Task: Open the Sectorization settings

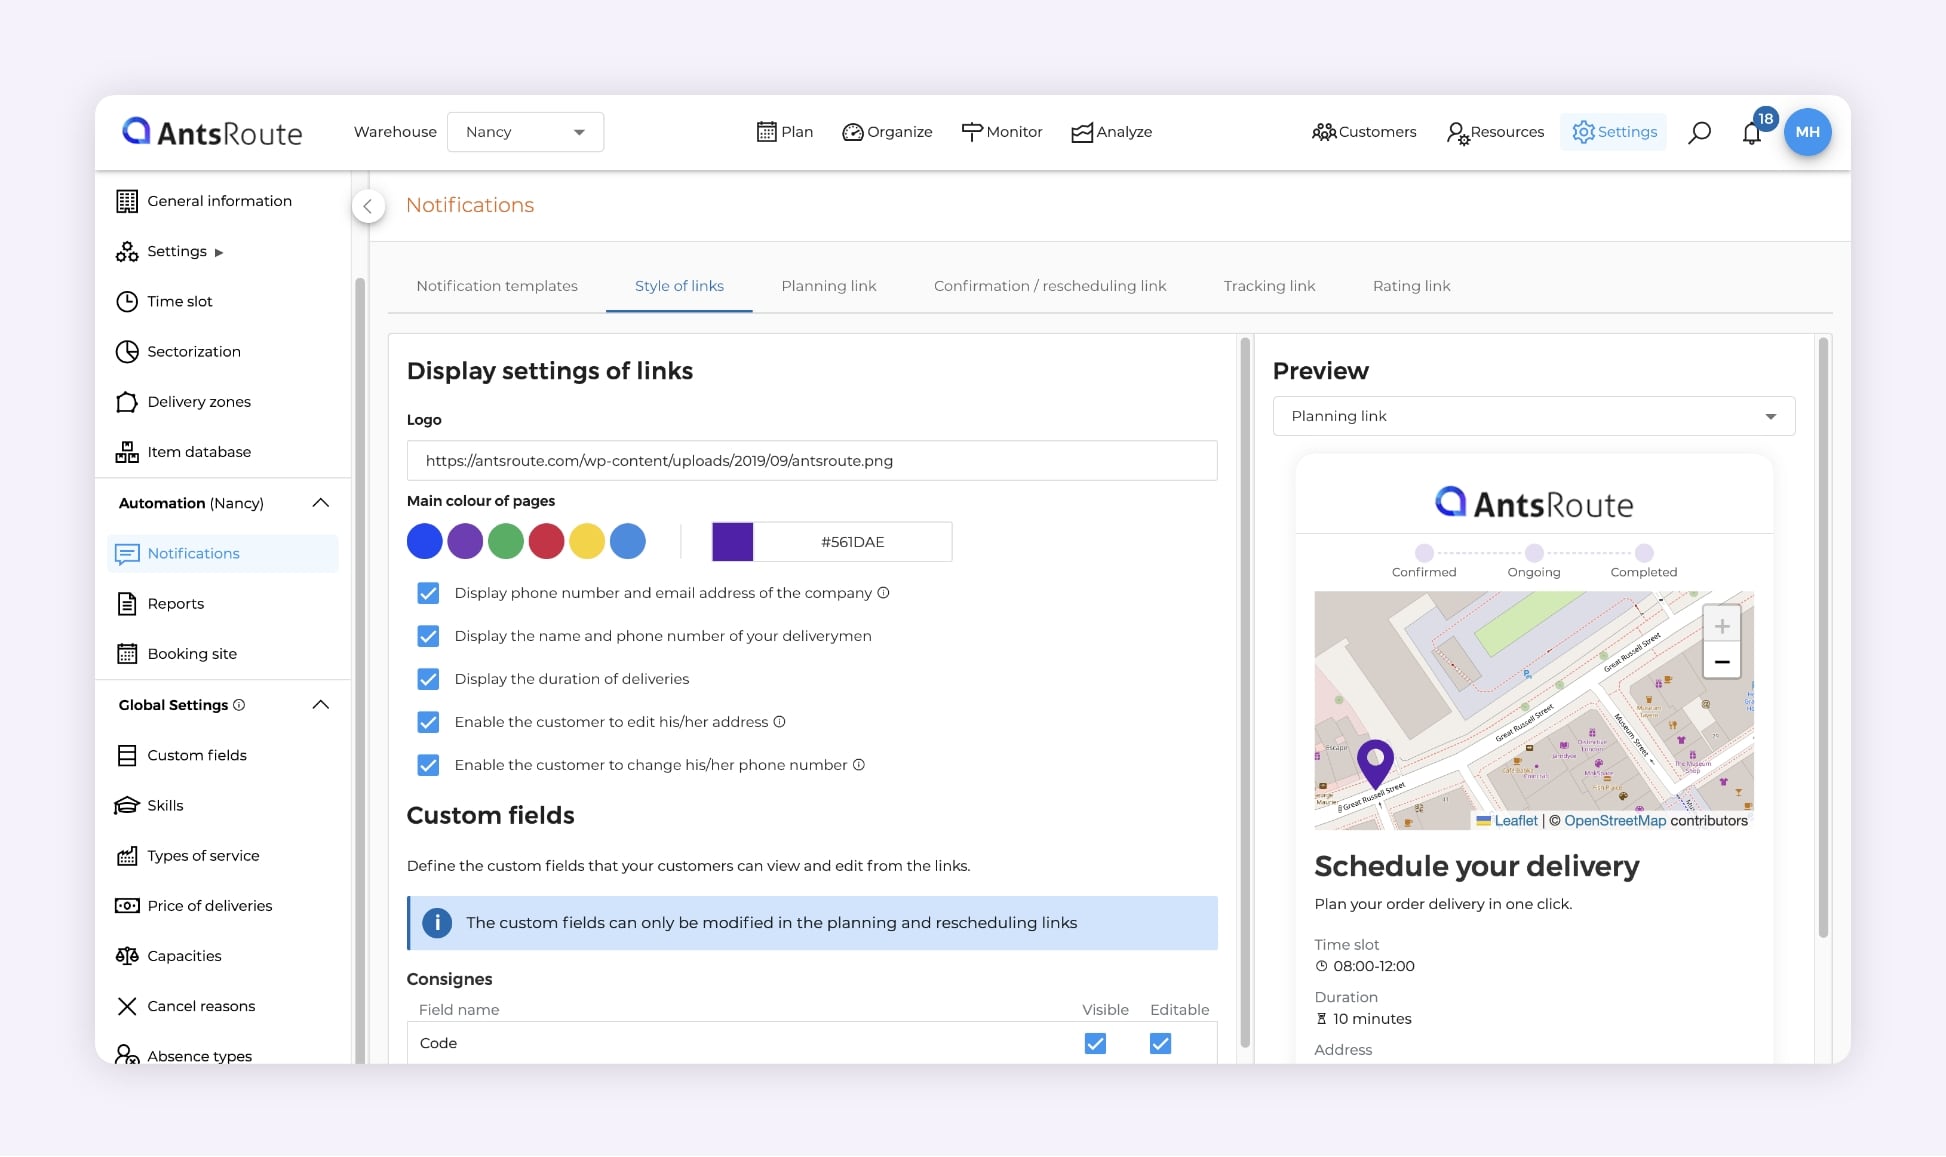Action: coord(193,351)
